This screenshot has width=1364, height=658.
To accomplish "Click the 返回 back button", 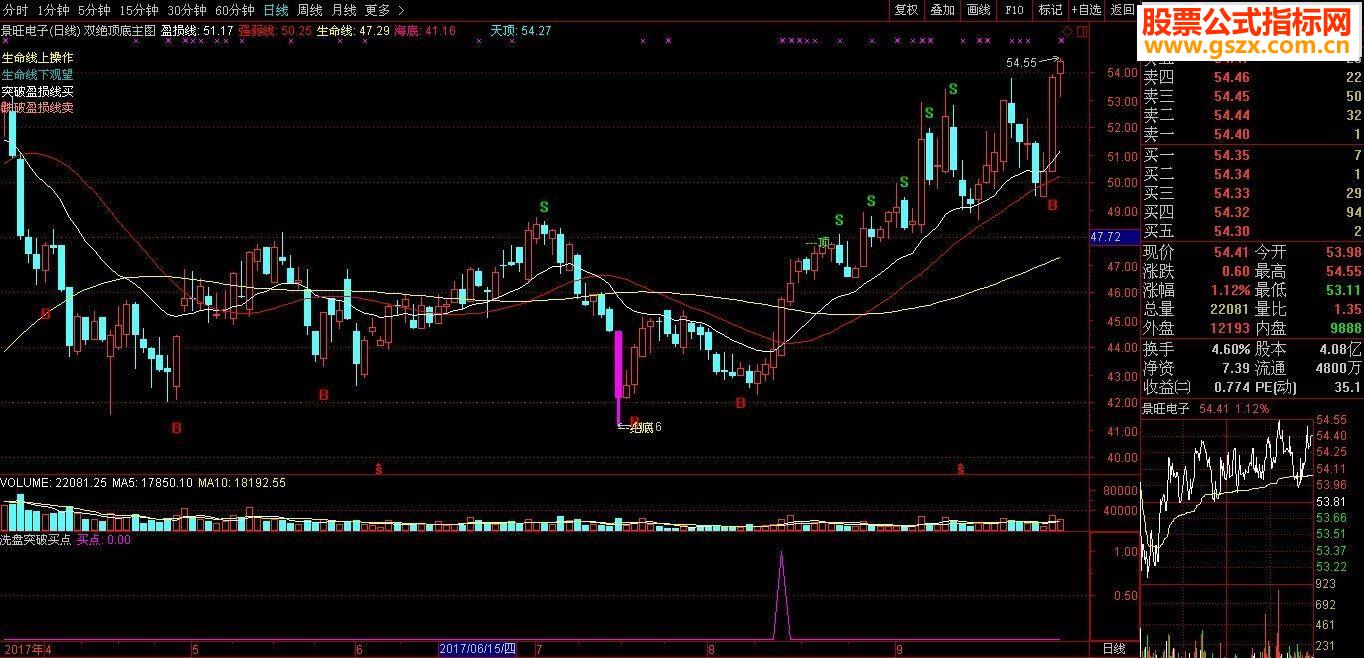I will point(1122,10).
